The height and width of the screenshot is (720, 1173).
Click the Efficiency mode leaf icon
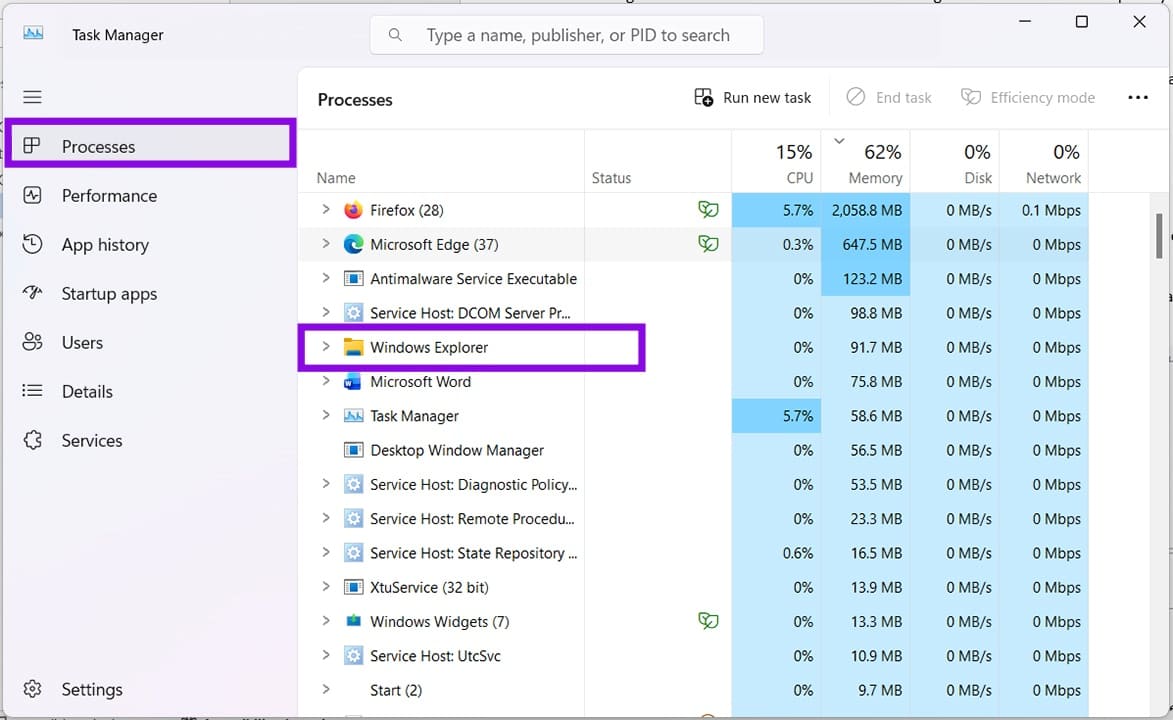pos(970,97)
